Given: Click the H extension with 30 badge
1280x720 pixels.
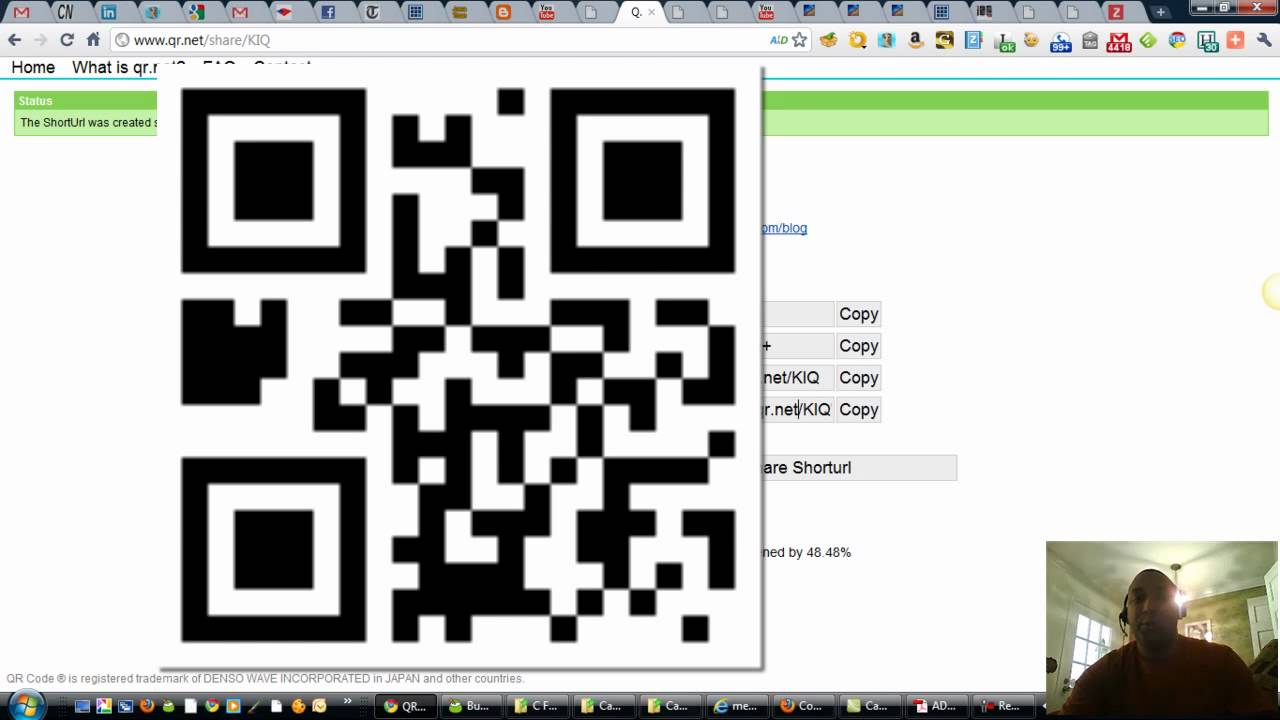Looking at the screenshot, I should pyautogui.click(x=1207, y=41).
